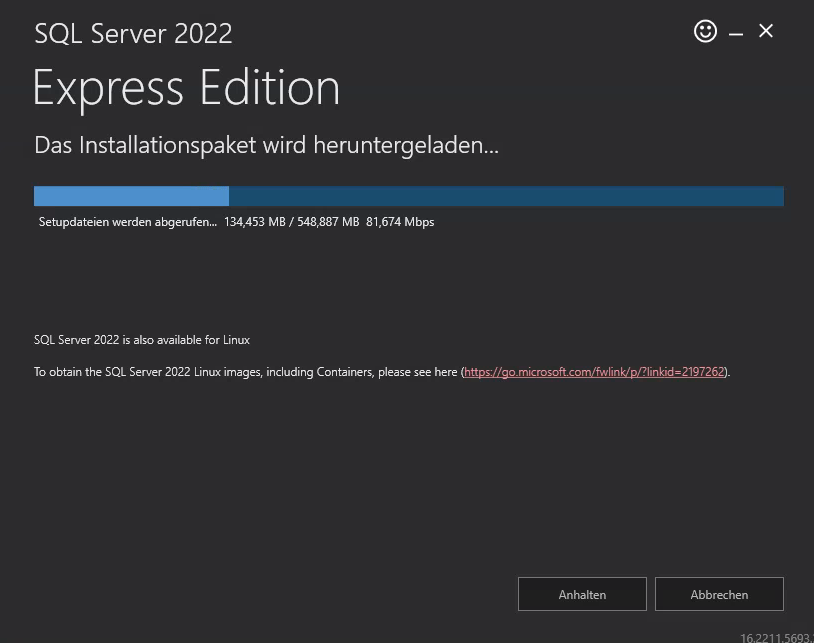This screenshot has height=643, width=814.
Task: Click the unfilled part of download progress bar
Action: click(505, 196)
